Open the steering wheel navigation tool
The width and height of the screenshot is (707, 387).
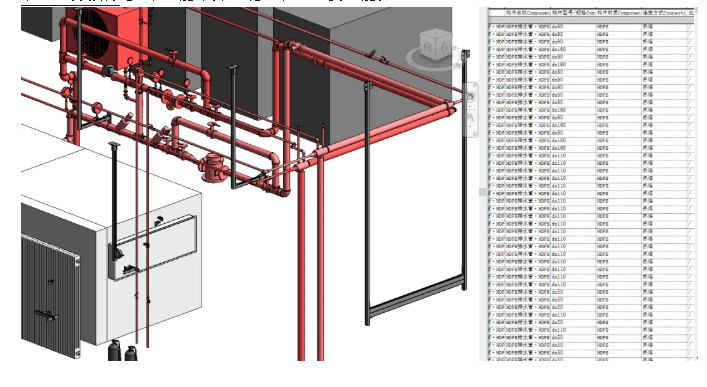[471, 96]
